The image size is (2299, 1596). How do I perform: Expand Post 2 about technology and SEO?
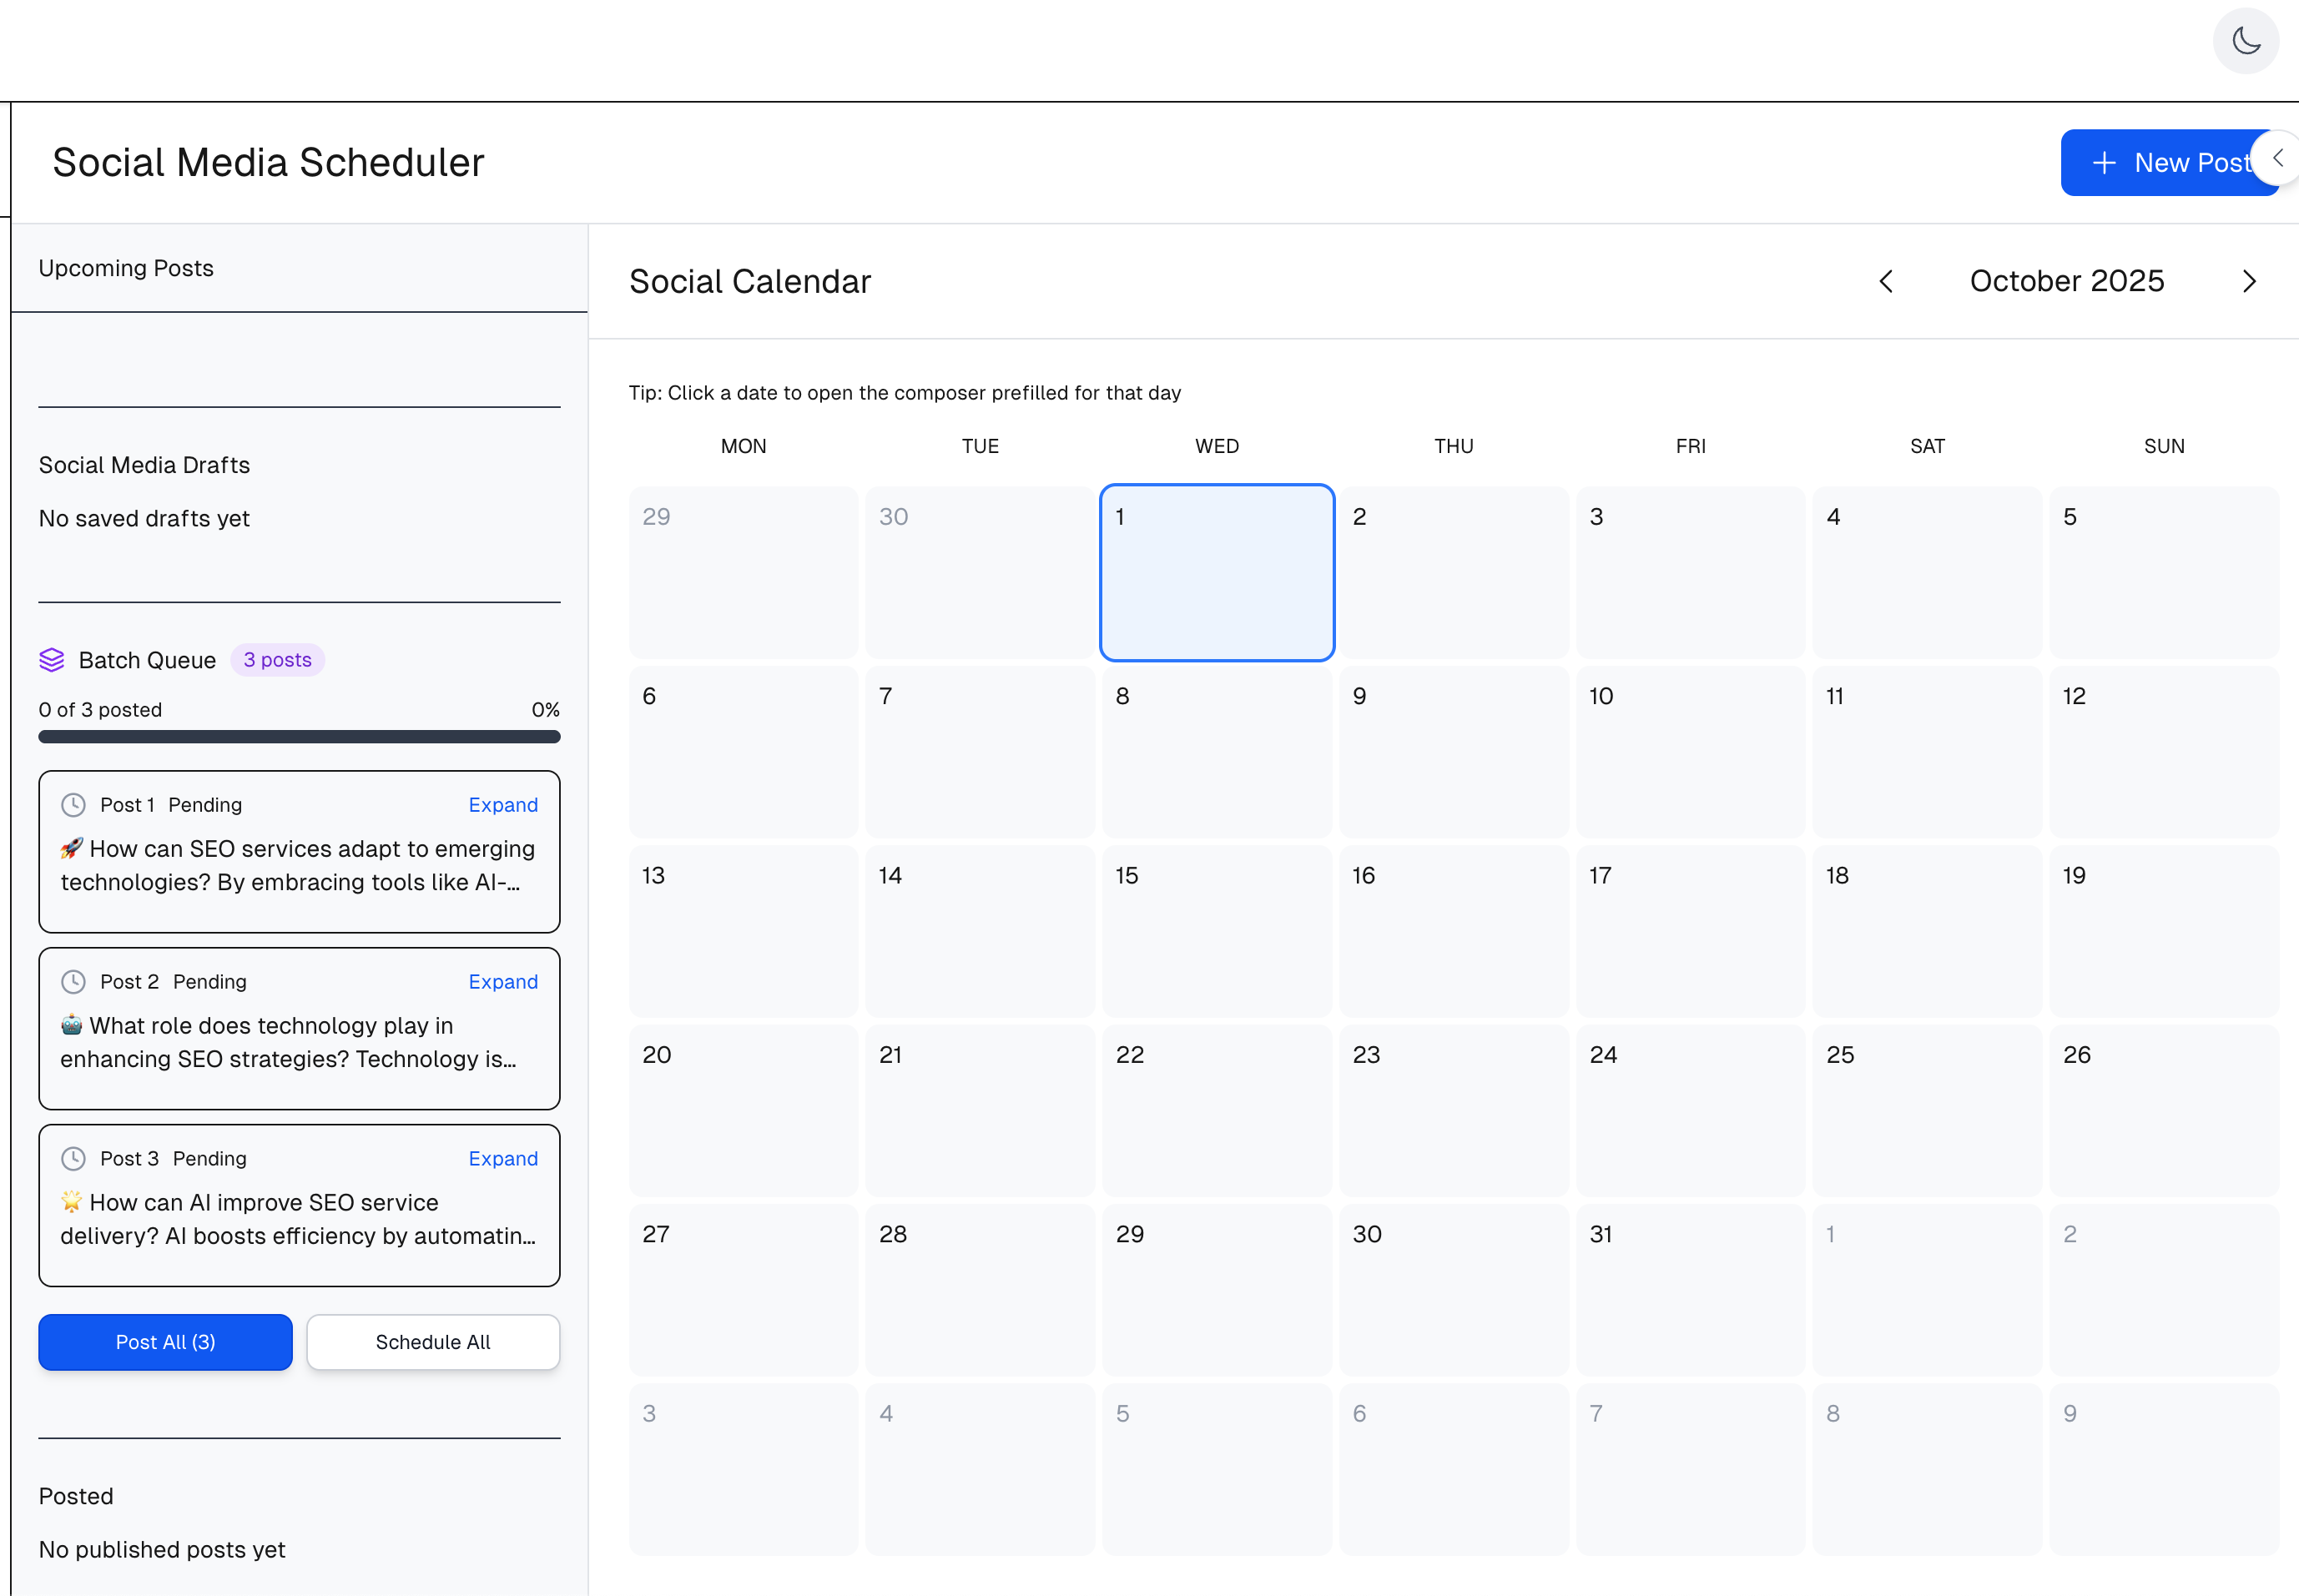(502, 981)
